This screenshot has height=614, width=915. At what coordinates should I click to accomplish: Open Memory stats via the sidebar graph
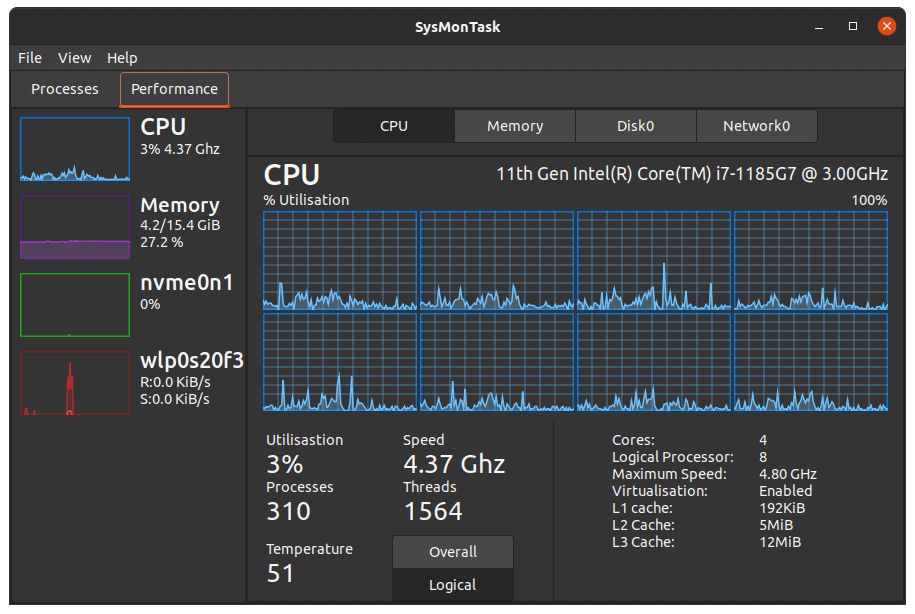[74, 227]
